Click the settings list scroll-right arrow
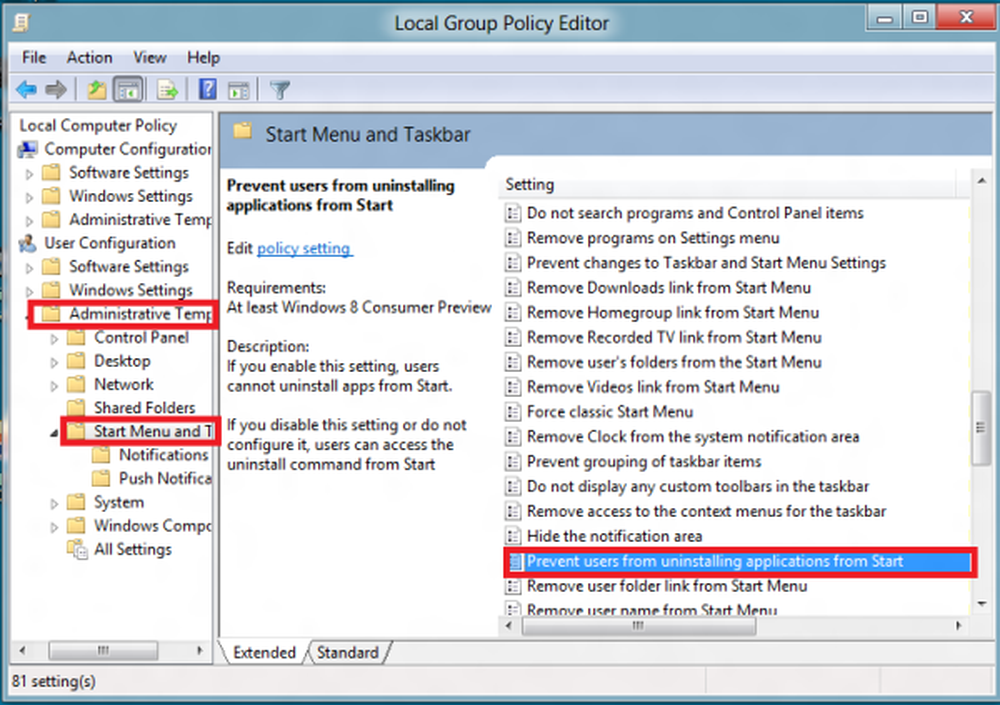This screenshot has height=705, width=1000. (x=958, y=627)
